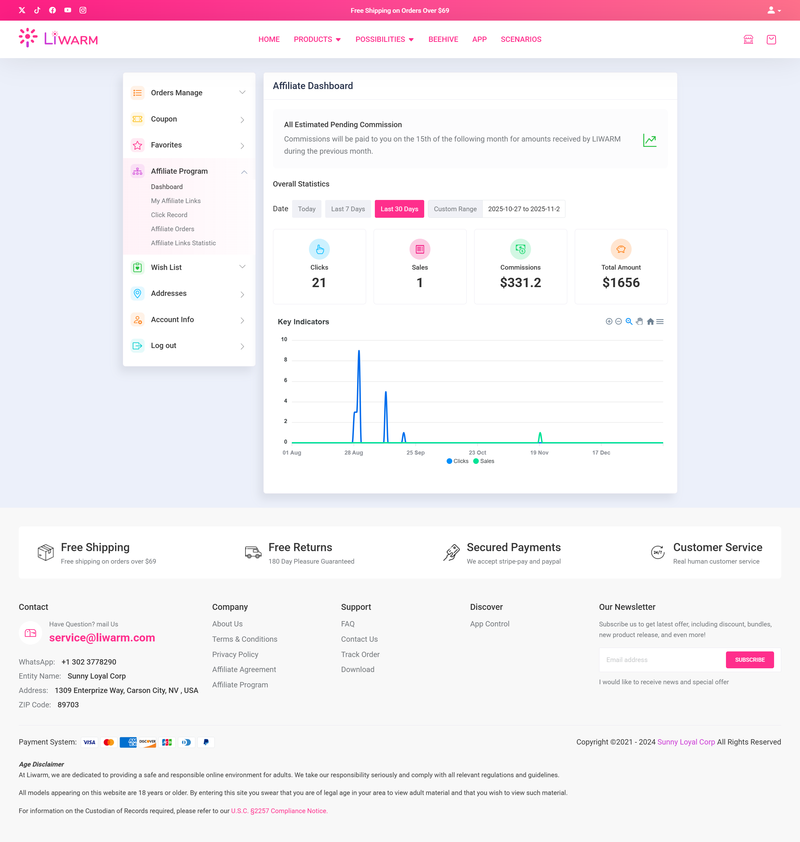
Task: Click the Commissions money icon
Action: [520, 249]
